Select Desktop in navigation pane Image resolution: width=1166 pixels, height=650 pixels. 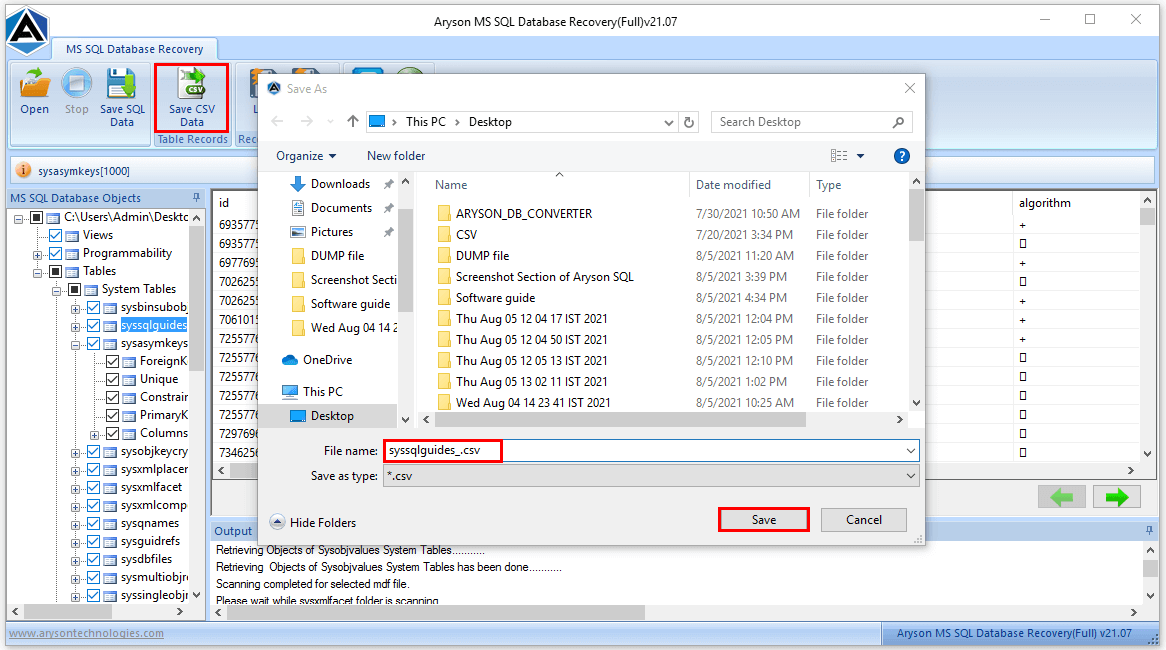click(x=332, y=416)
